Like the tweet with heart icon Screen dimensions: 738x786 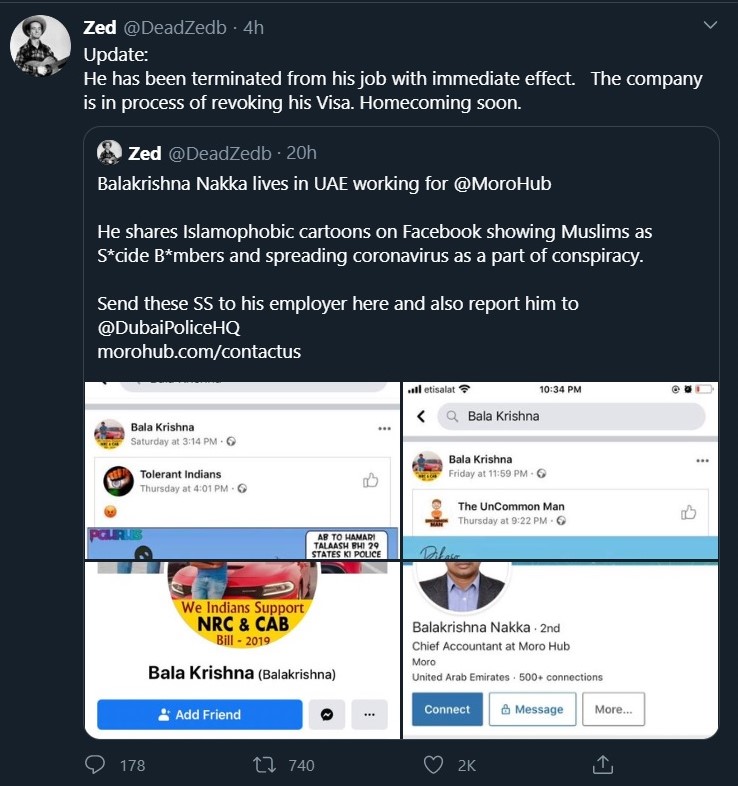(x=433, y=765)
